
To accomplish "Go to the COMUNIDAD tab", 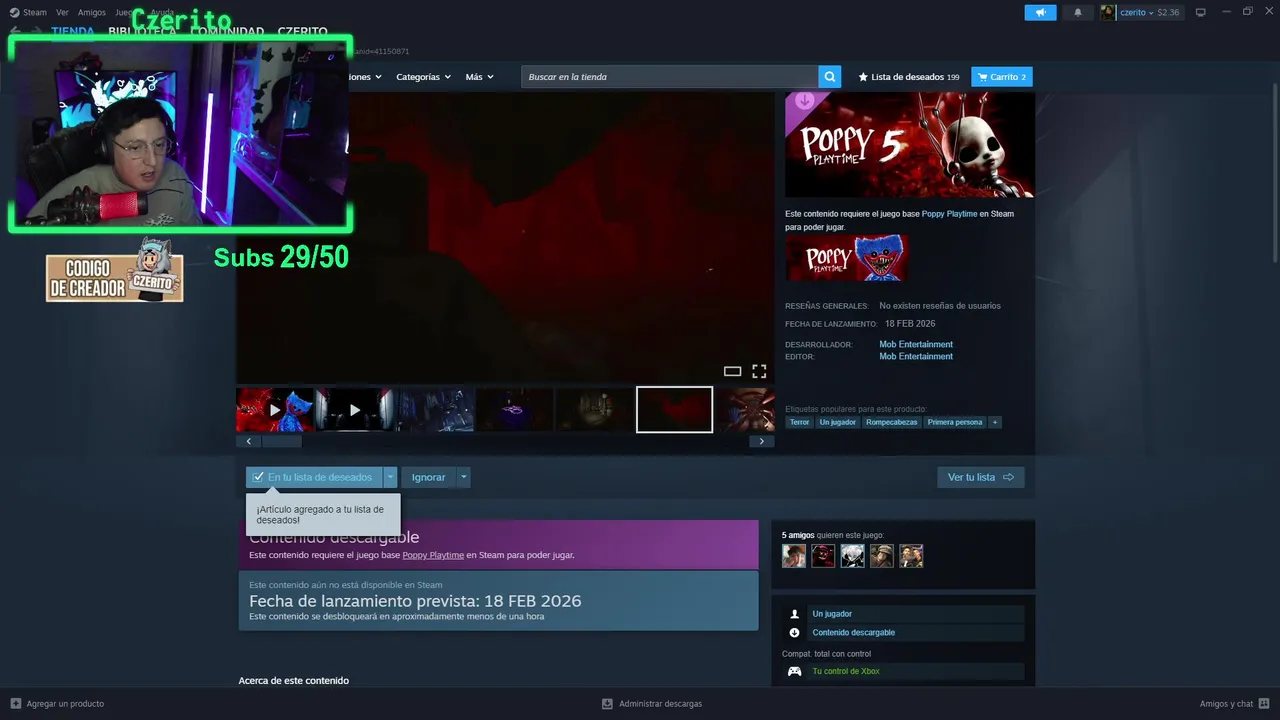I will pos(227,32).
